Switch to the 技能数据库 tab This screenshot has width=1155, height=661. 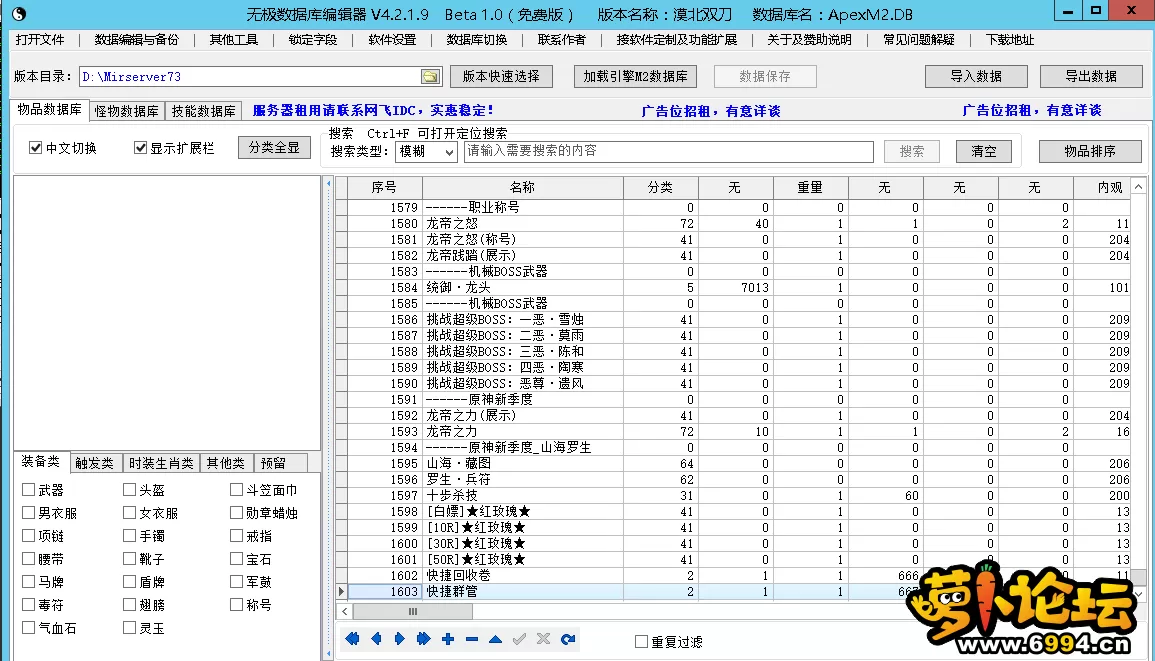[203, 111]
